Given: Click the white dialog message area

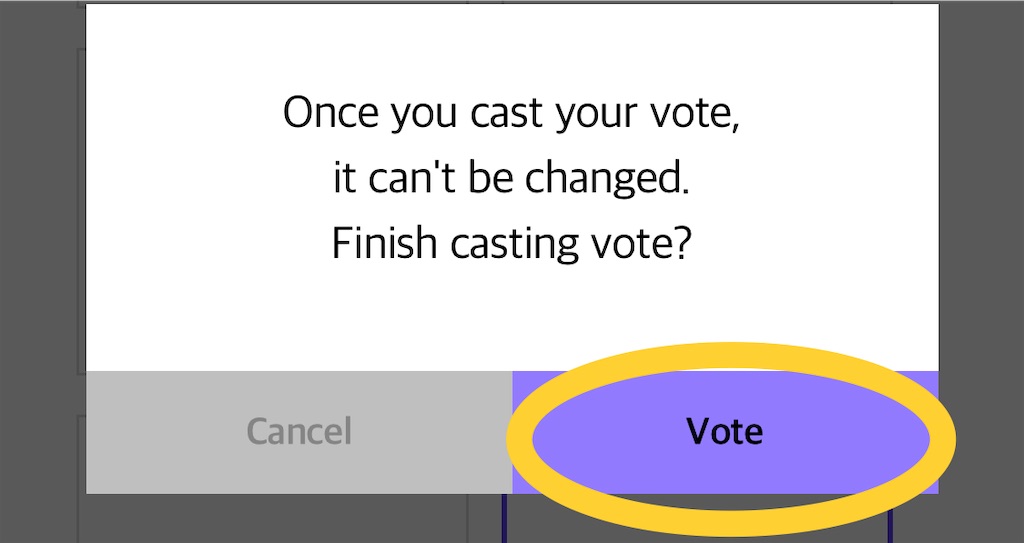Looking at the screenshot, I should point(512,310).
